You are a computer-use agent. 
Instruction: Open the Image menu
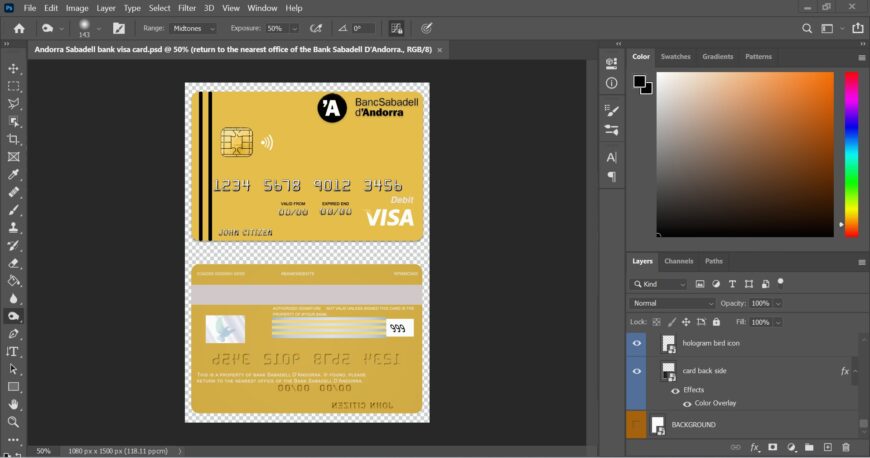77,8
